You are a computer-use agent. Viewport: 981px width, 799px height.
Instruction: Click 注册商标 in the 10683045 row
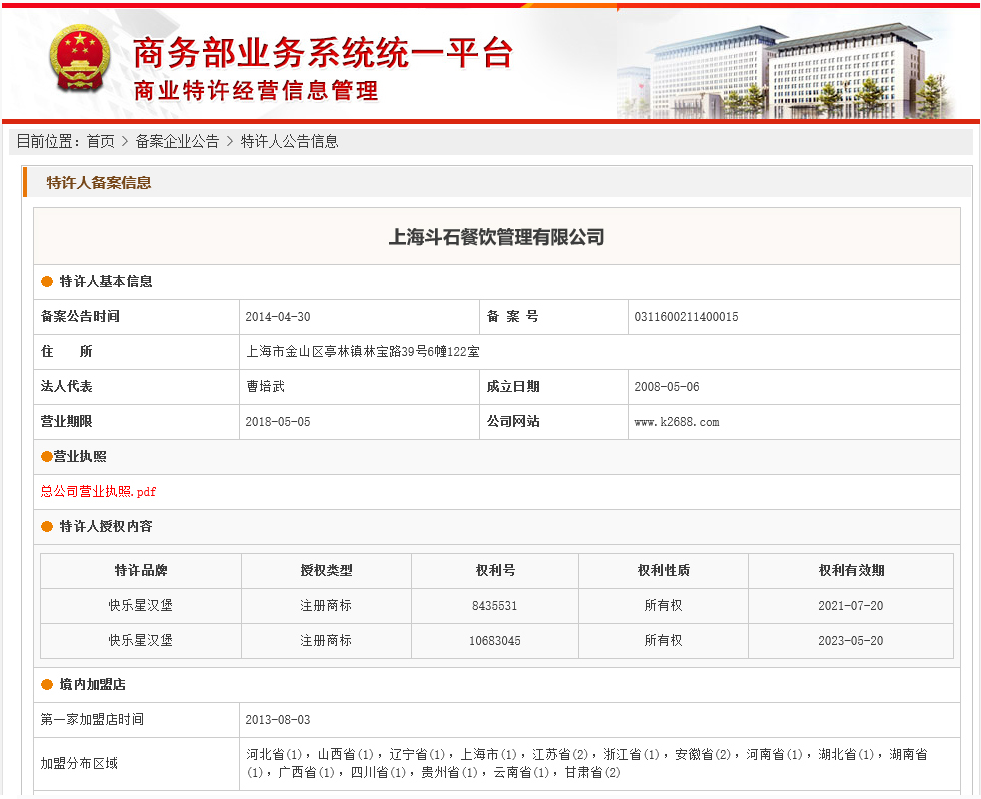[326, 641]
